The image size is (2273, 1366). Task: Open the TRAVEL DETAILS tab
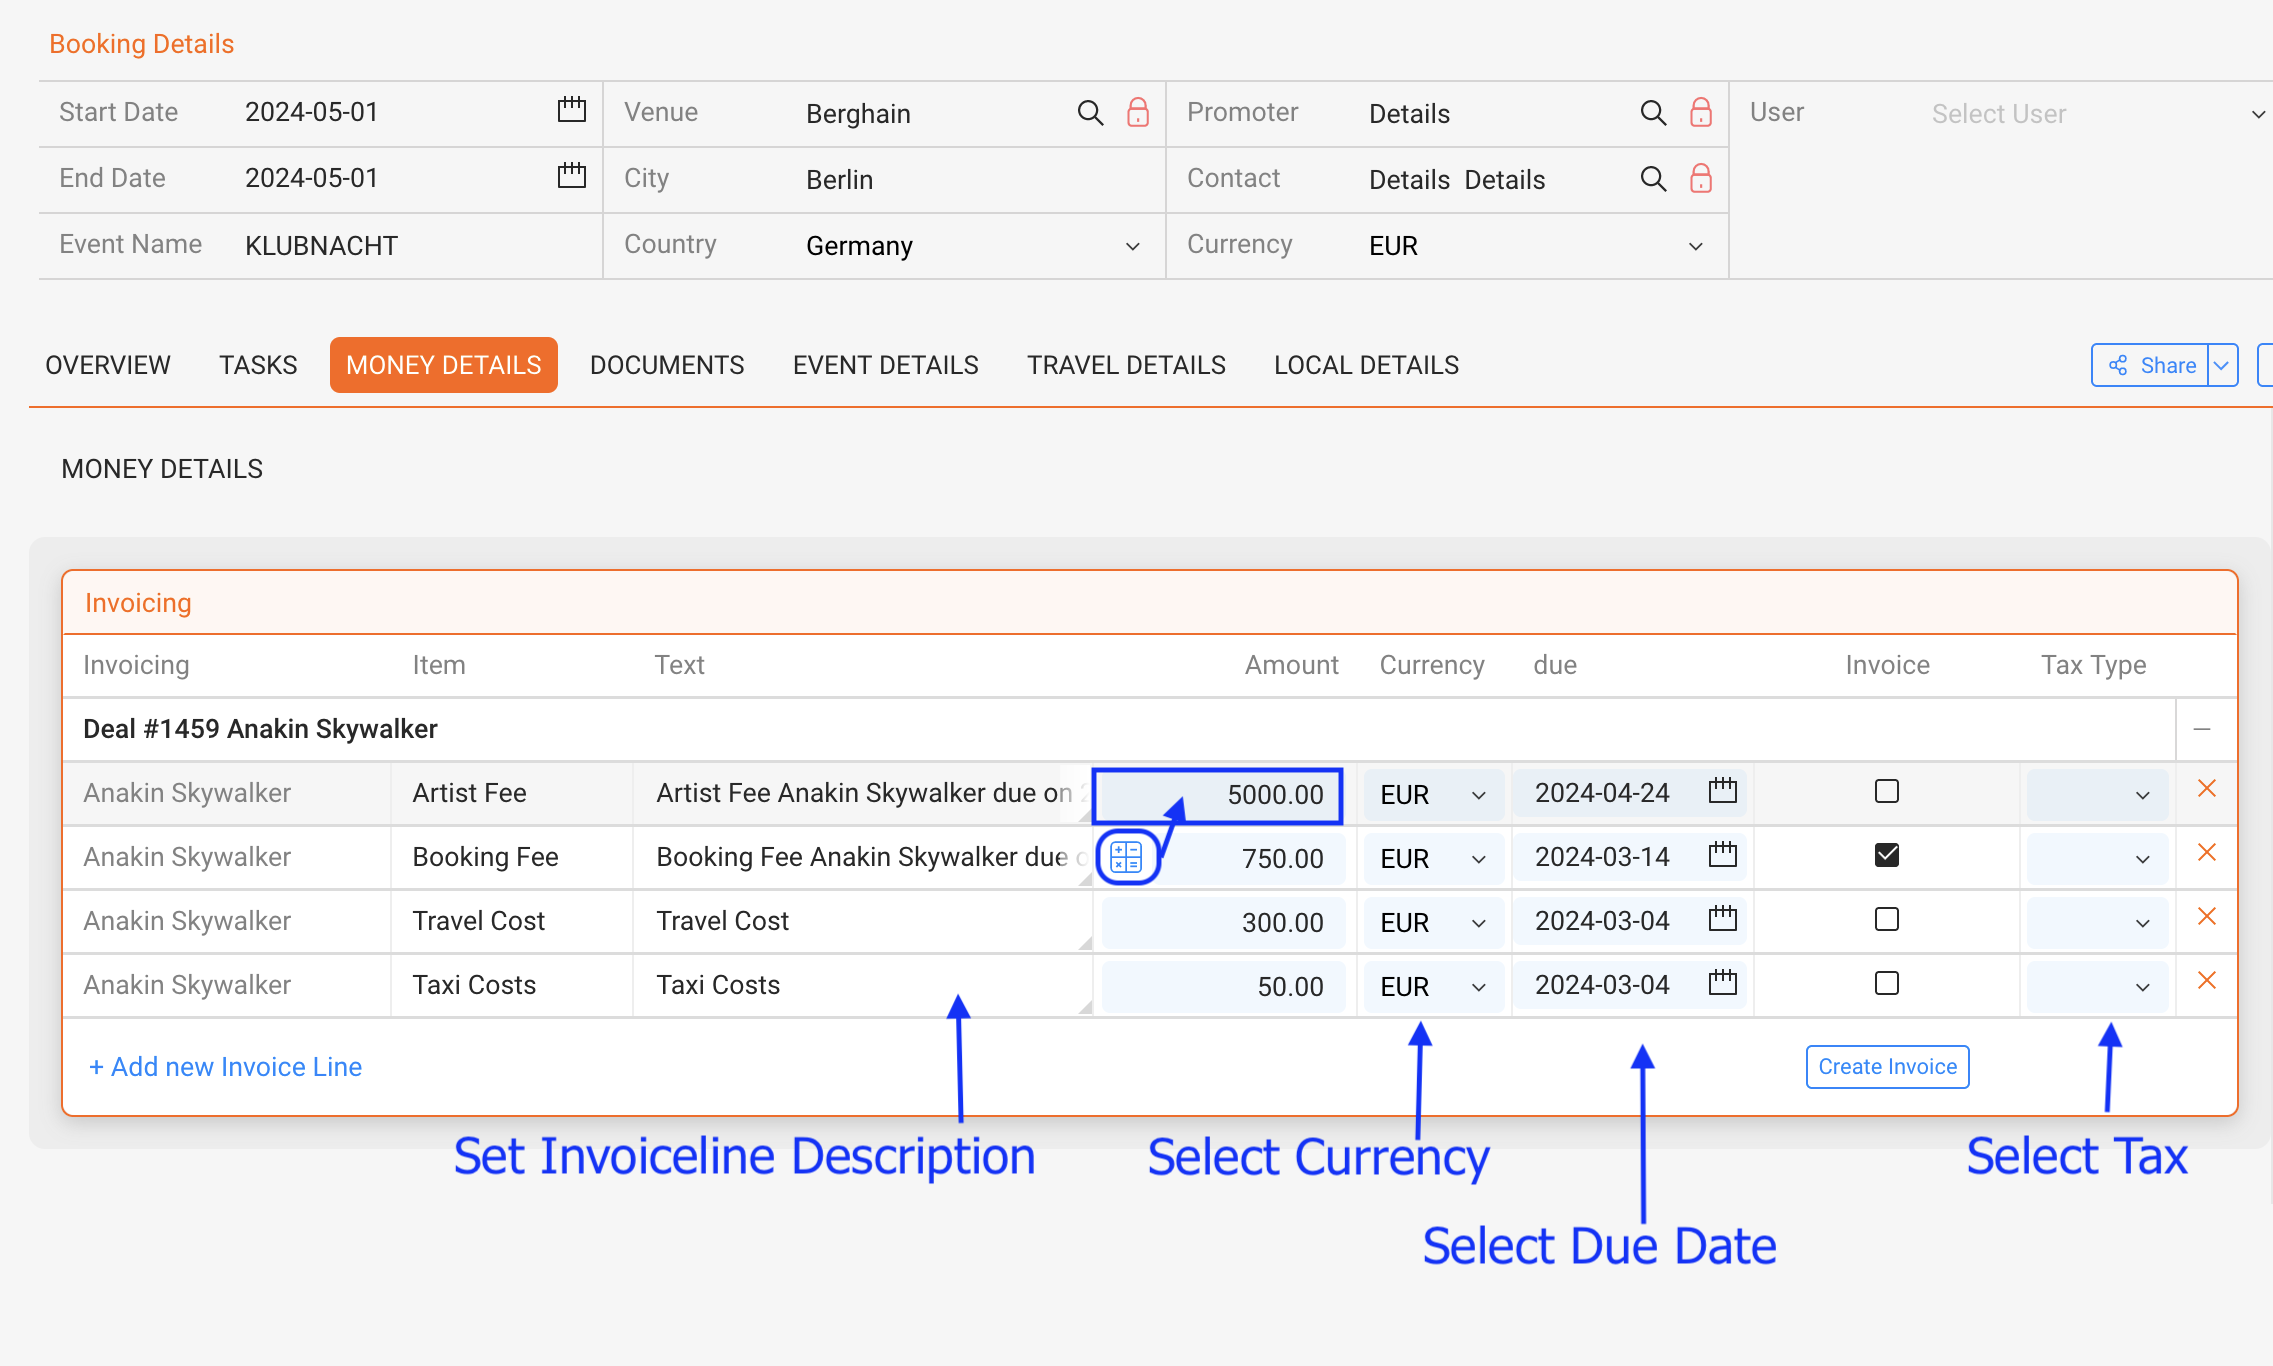coord(1126,365)
